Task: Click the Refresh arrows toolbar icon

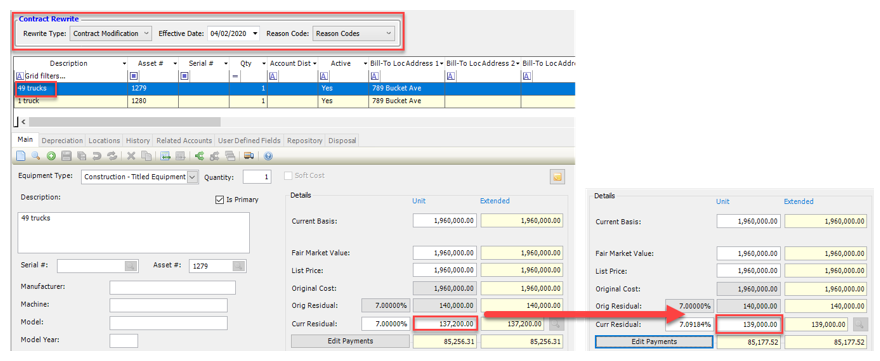Action: click(x=112, y=156)
